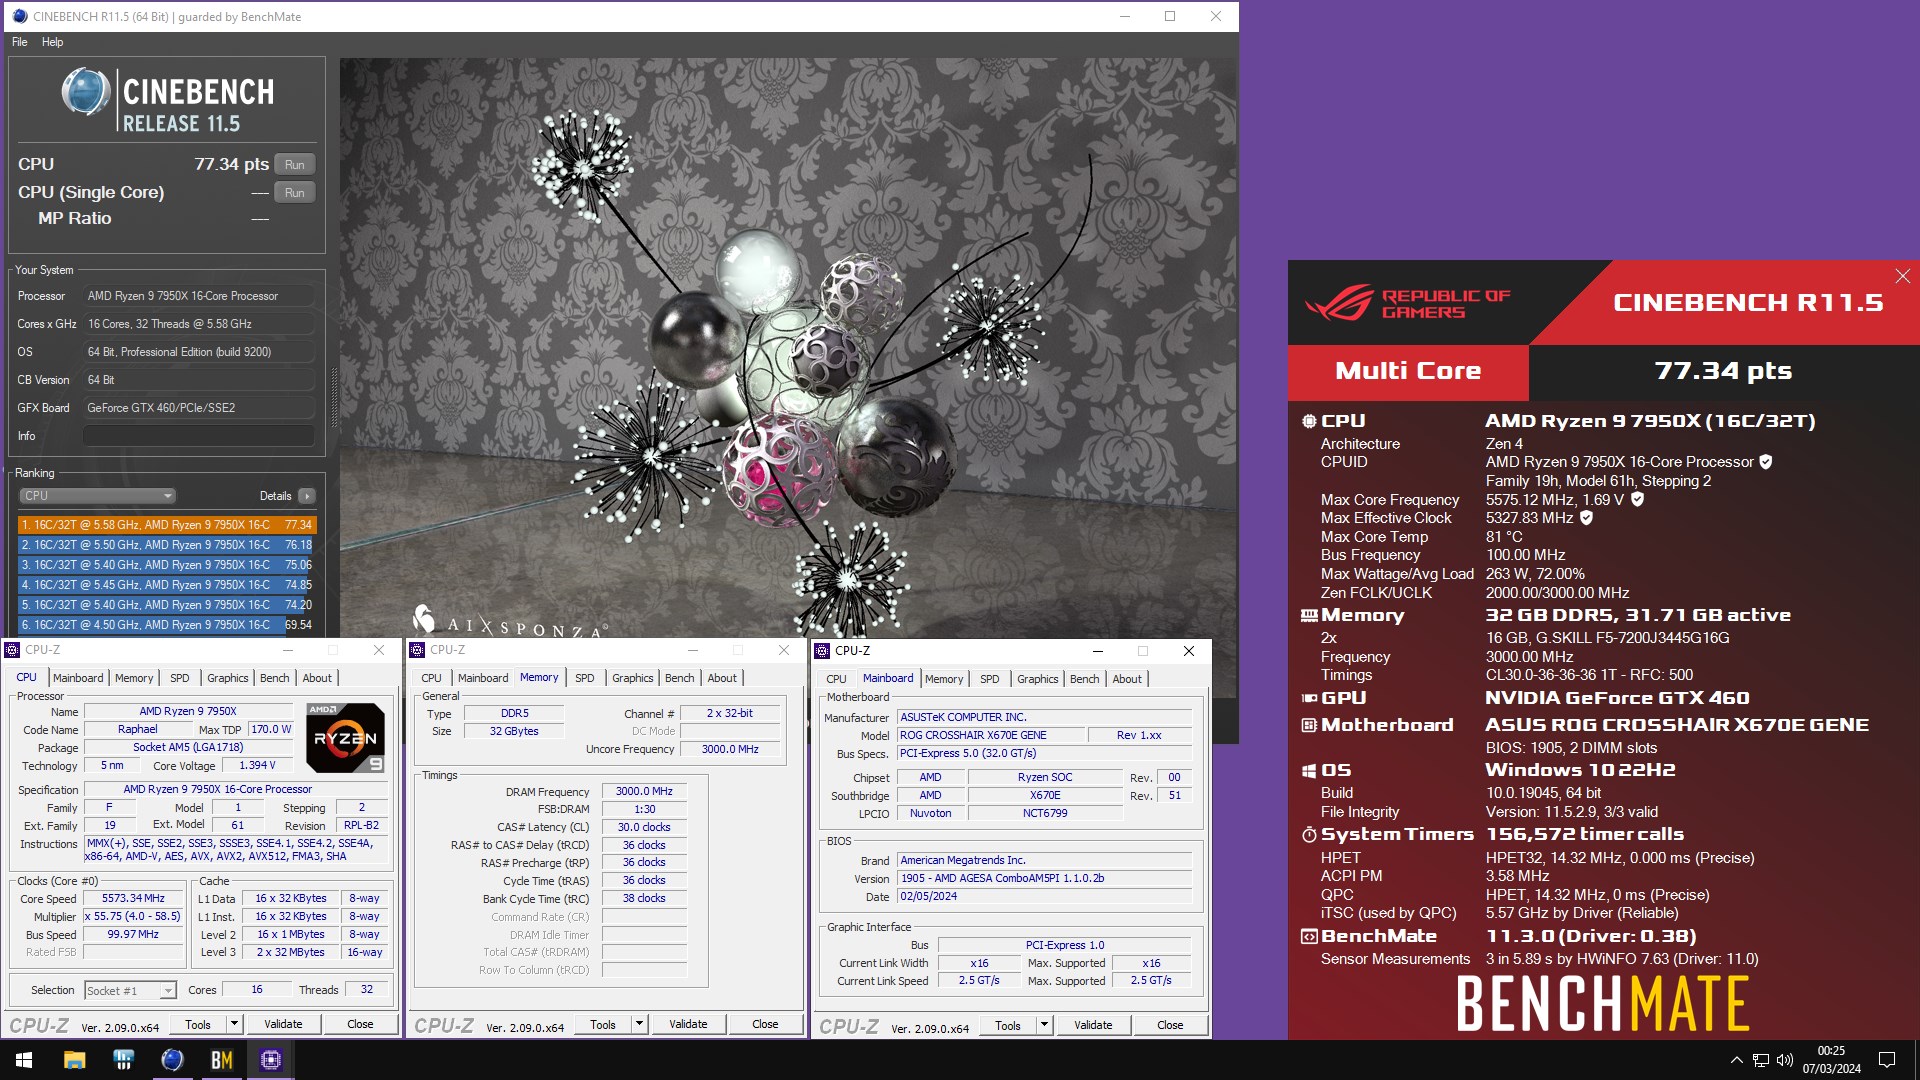Open the Socket #1 selection dropdown
The height and width of the screenshot is (1080, 1920).
[x=130, y=991]
